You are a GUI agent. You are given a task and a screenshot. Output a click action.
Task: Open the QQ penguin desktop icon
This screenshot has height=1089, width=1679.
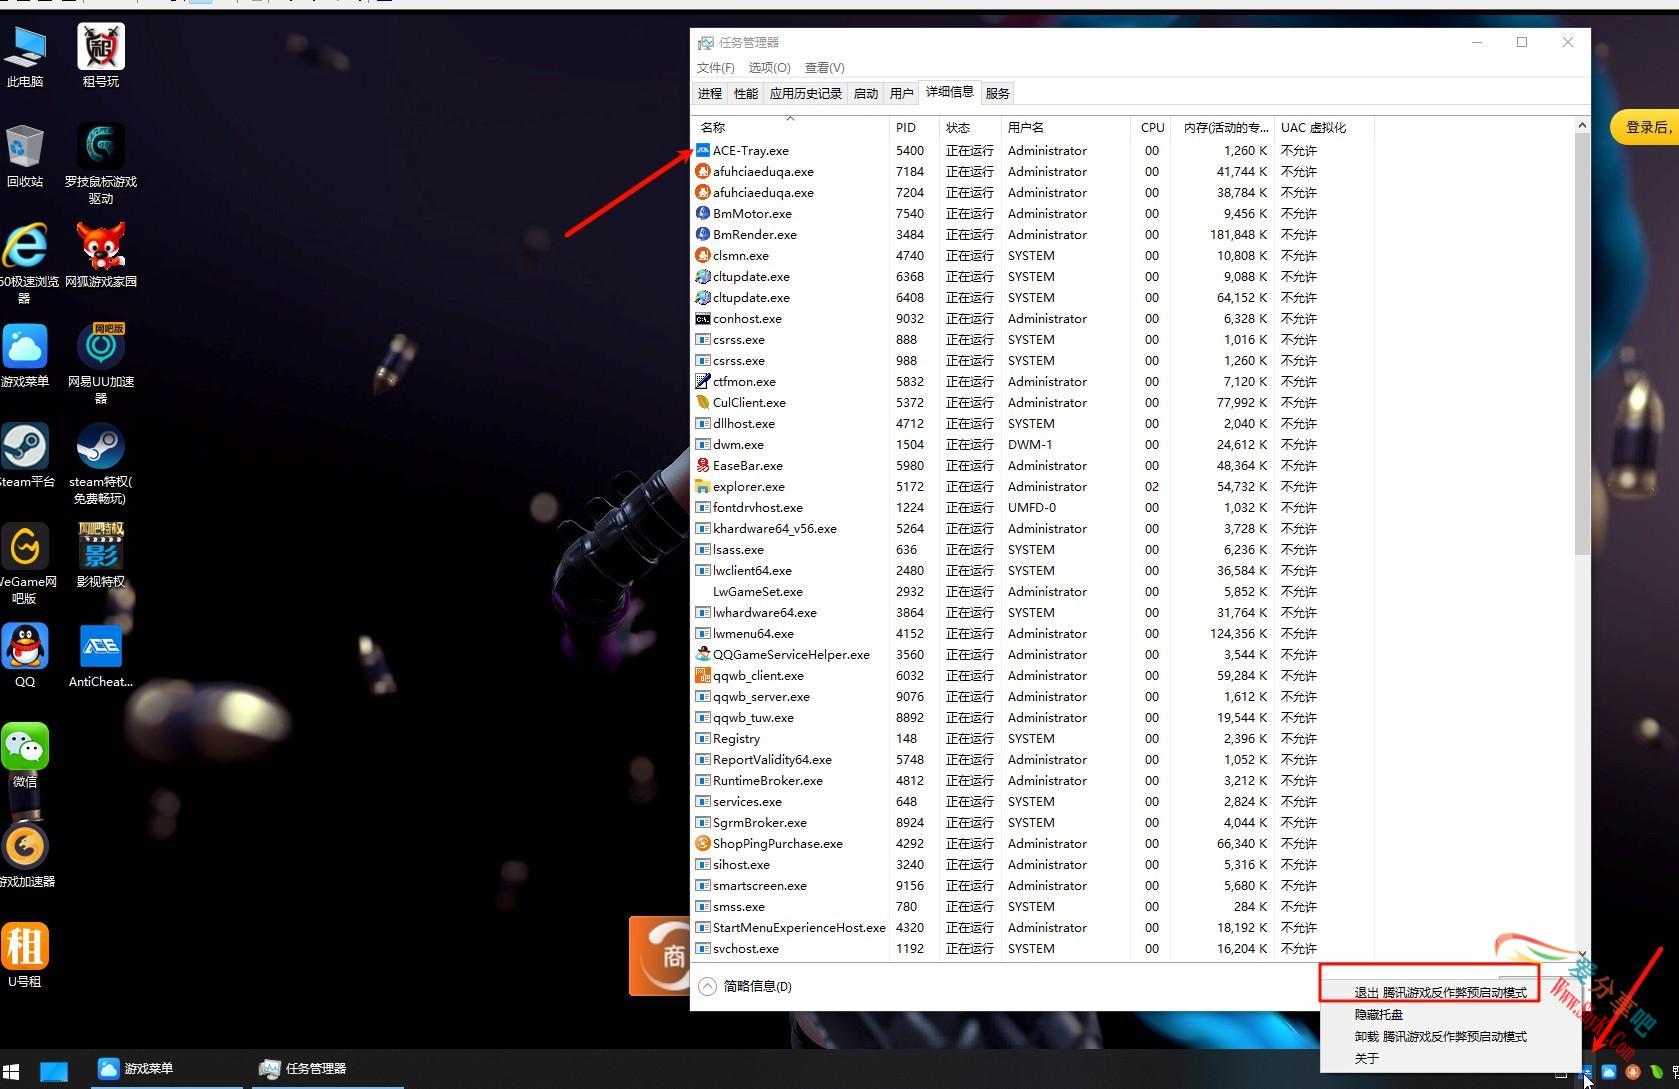pos(25,647)
